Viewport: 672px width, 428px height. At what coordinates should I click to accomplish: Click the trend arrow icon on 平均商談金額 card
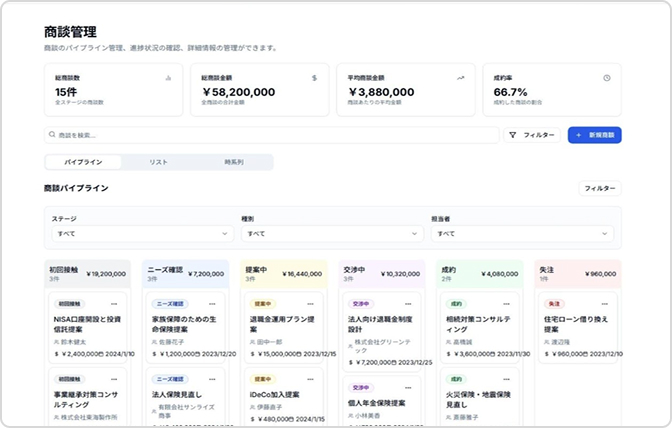[461, 77]
